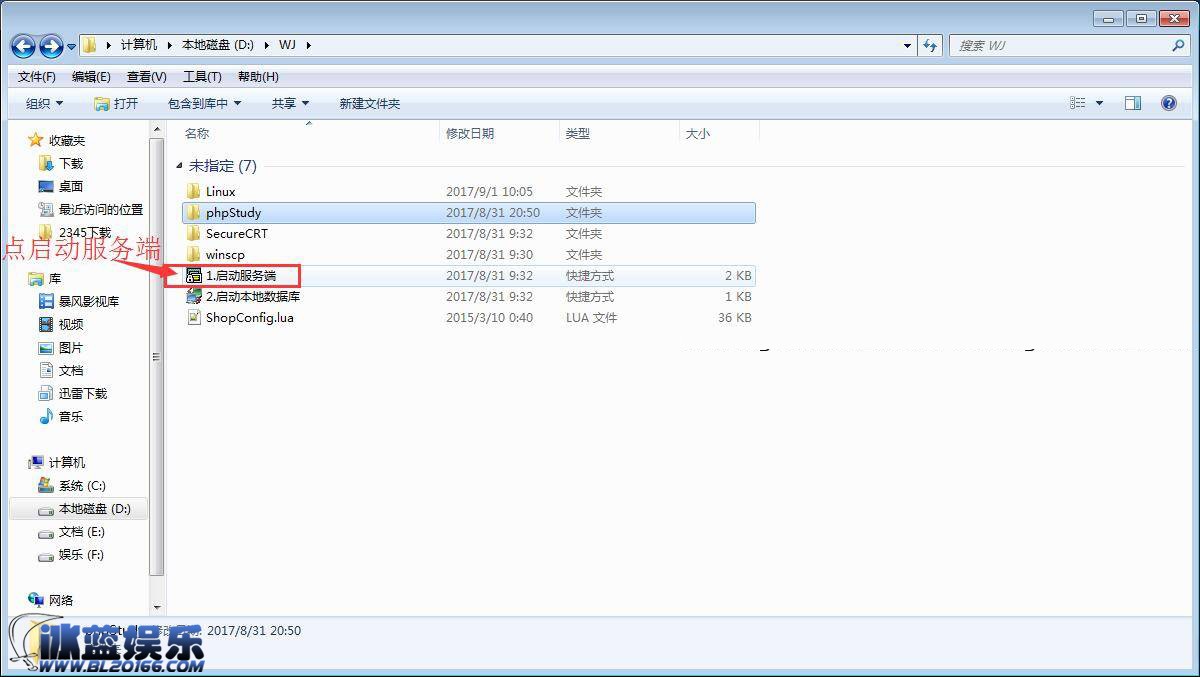Open the 包含到库中 dropdown
The width and height of the screenshot is (1200, 677).
click(204, 103)
